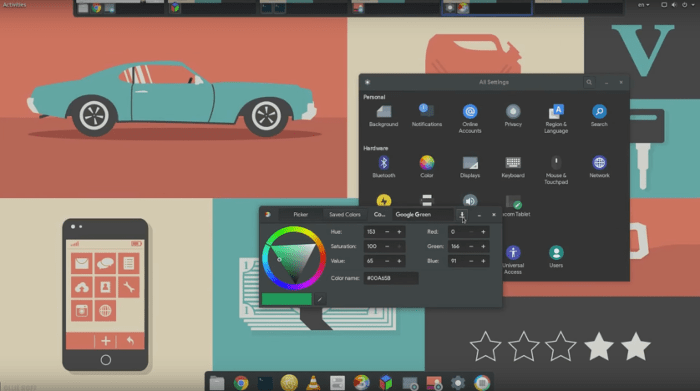Open Wacom Tablet settings
The image size is (700, 391).
pos(516,207)
